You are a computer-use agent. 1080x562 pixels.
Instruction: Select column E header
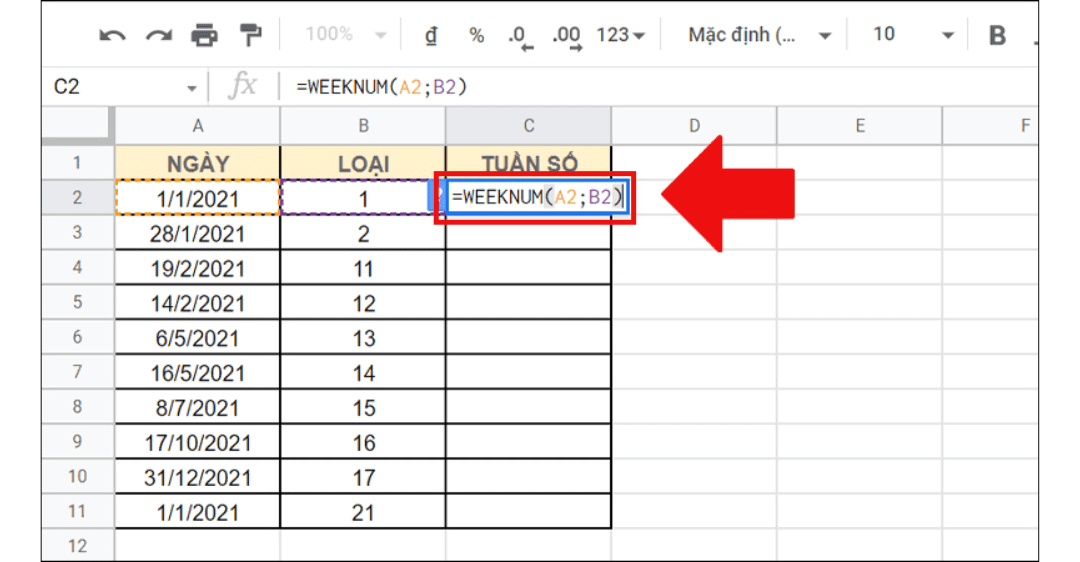tap(859, 125)
